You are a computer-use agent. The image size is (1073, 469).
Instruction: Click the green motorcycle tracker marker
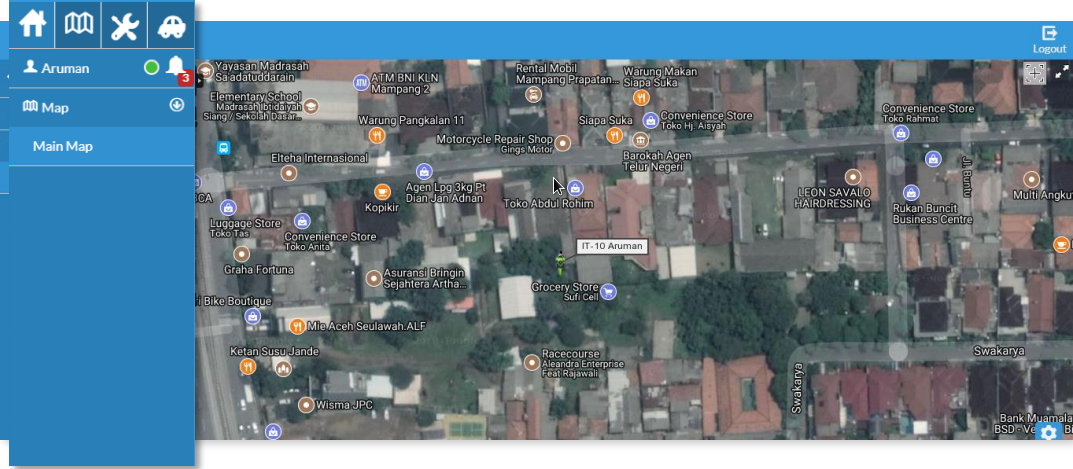pos(560,263)
